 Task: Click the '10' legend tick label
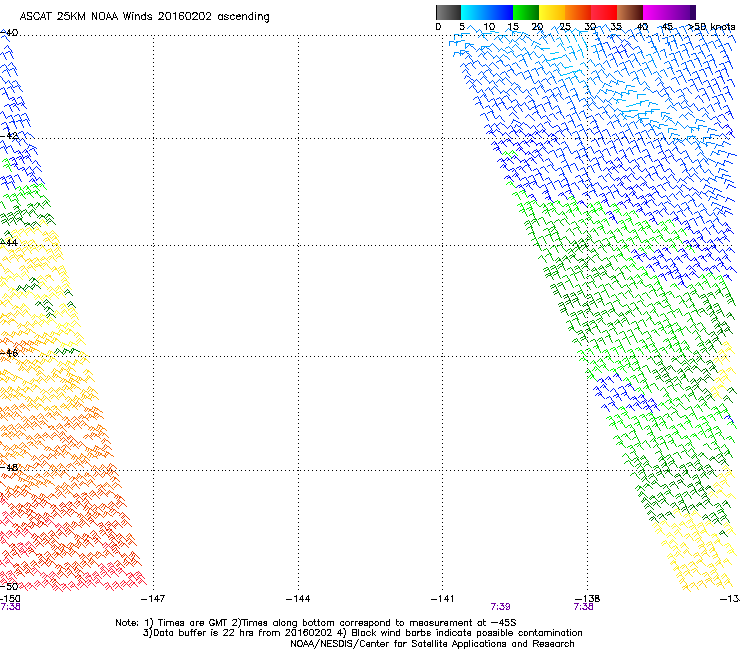point(489,27)
